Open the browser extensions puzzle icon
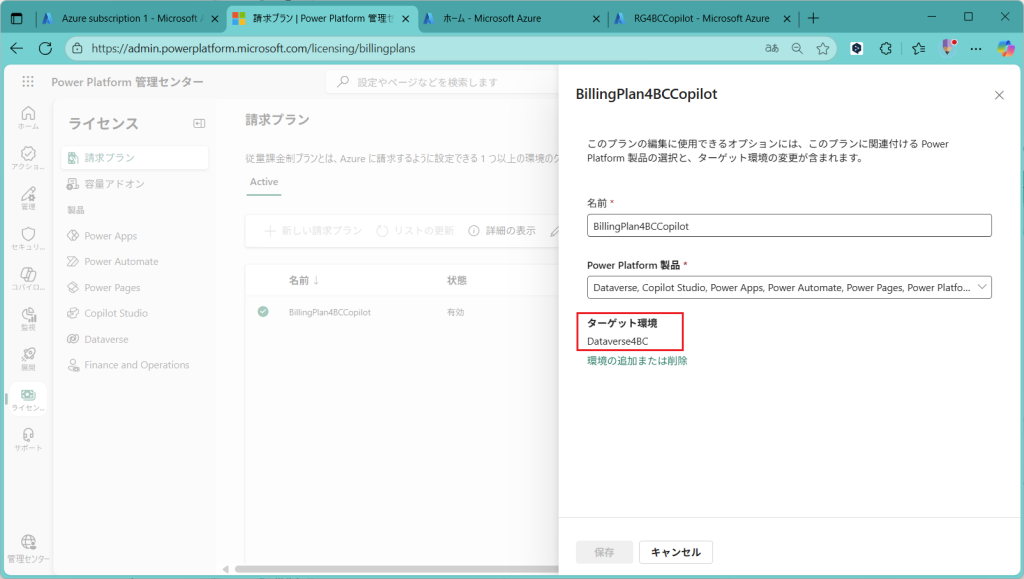1024x579 pixels. tap(886, 48)
